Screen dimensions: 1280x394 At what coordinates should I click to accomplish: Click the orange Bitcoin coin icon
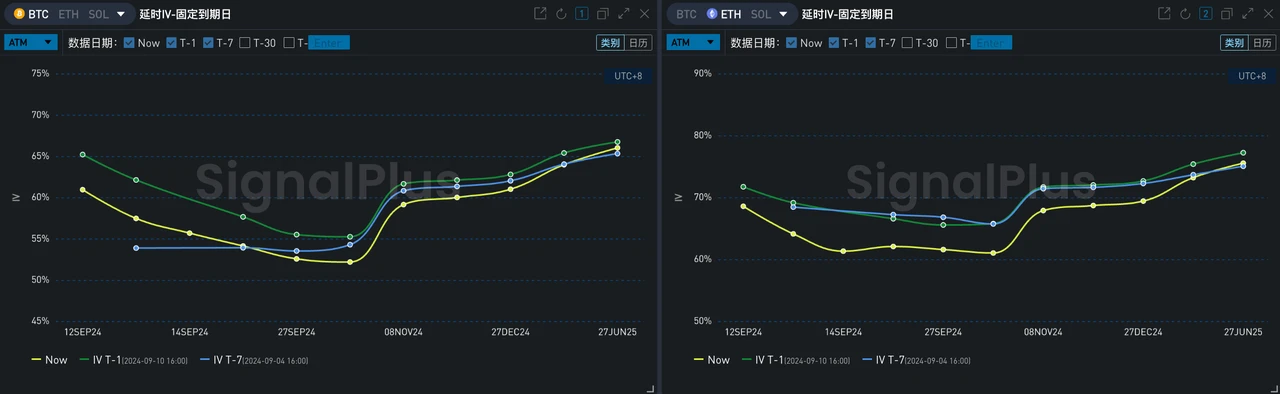click(x=19, y=14)
